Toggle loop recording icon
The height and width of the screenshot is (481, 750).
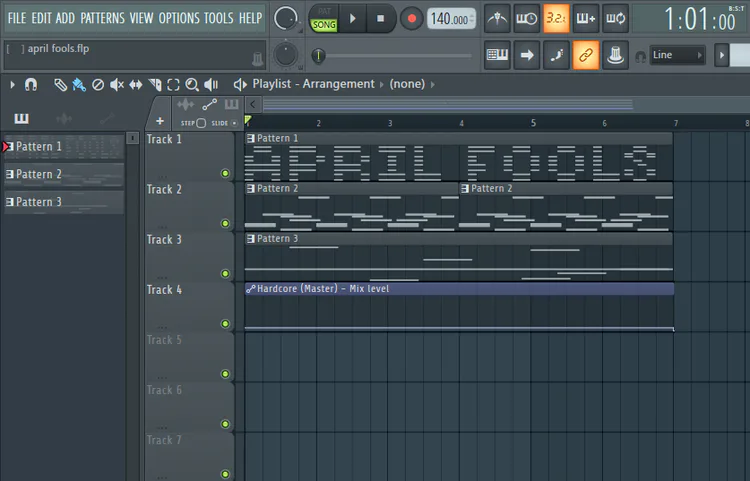point(616,19)
